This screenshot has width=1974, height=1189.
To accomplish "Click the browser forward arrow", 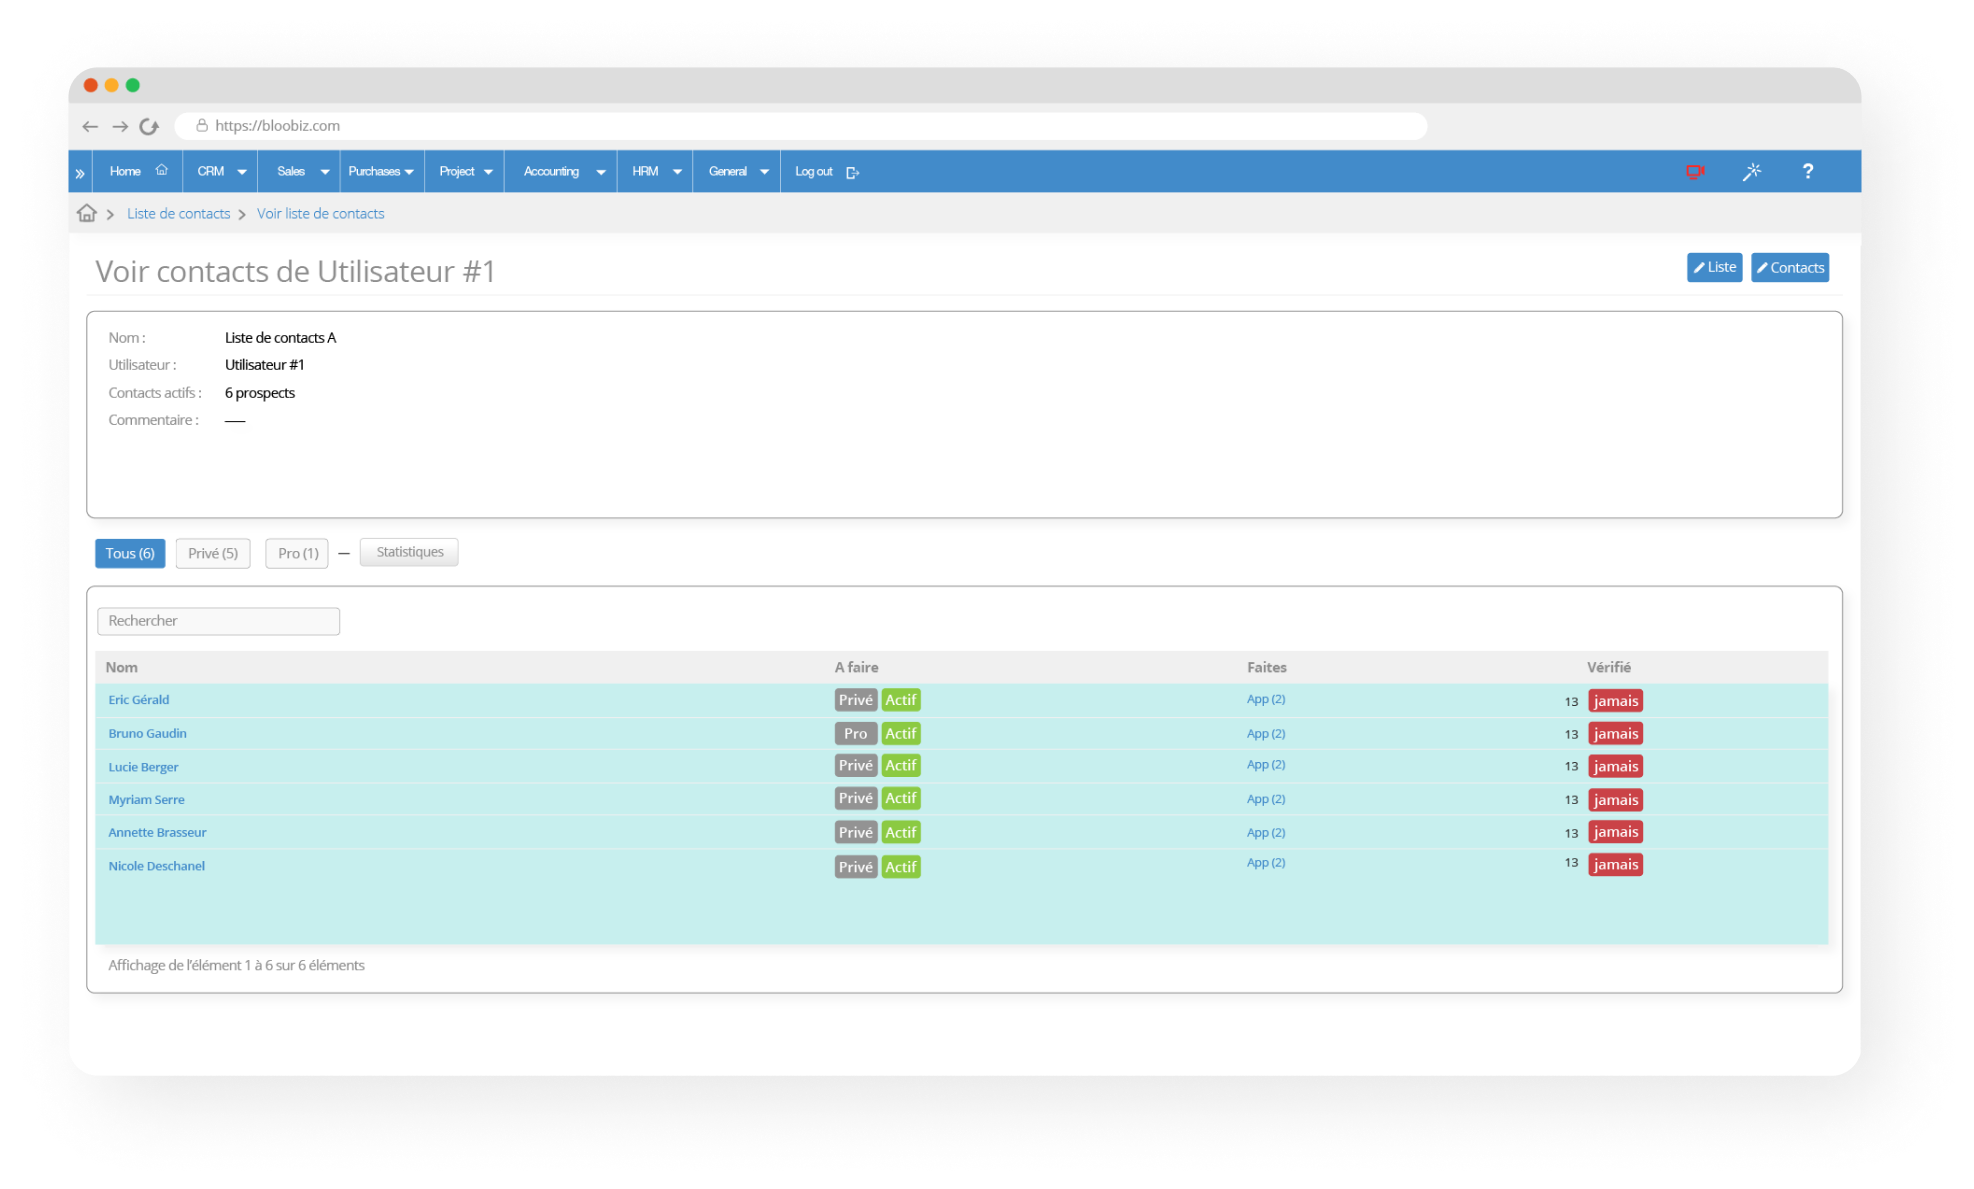I will [120, 126].
